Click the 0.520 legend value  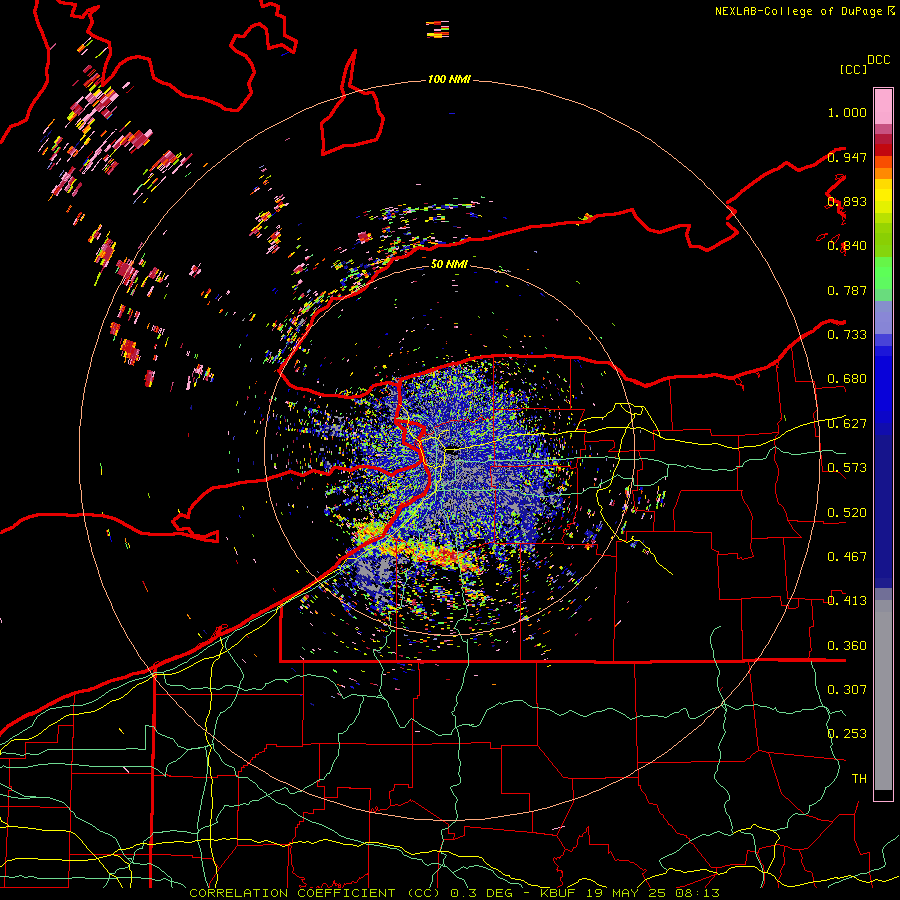pyautogui.click(x=847, y=513)
